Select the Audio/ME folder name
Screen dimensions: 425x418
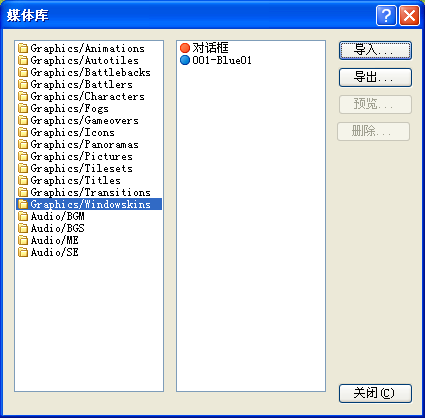pos(55,240)
